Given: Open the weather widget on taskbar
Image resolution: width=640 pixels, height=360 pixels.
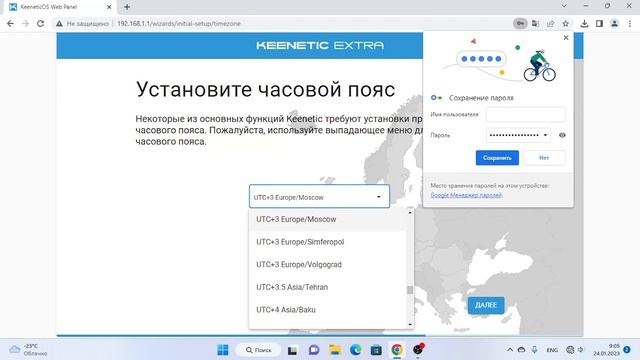Looking at the screenshot, I should tap(28, 350).
